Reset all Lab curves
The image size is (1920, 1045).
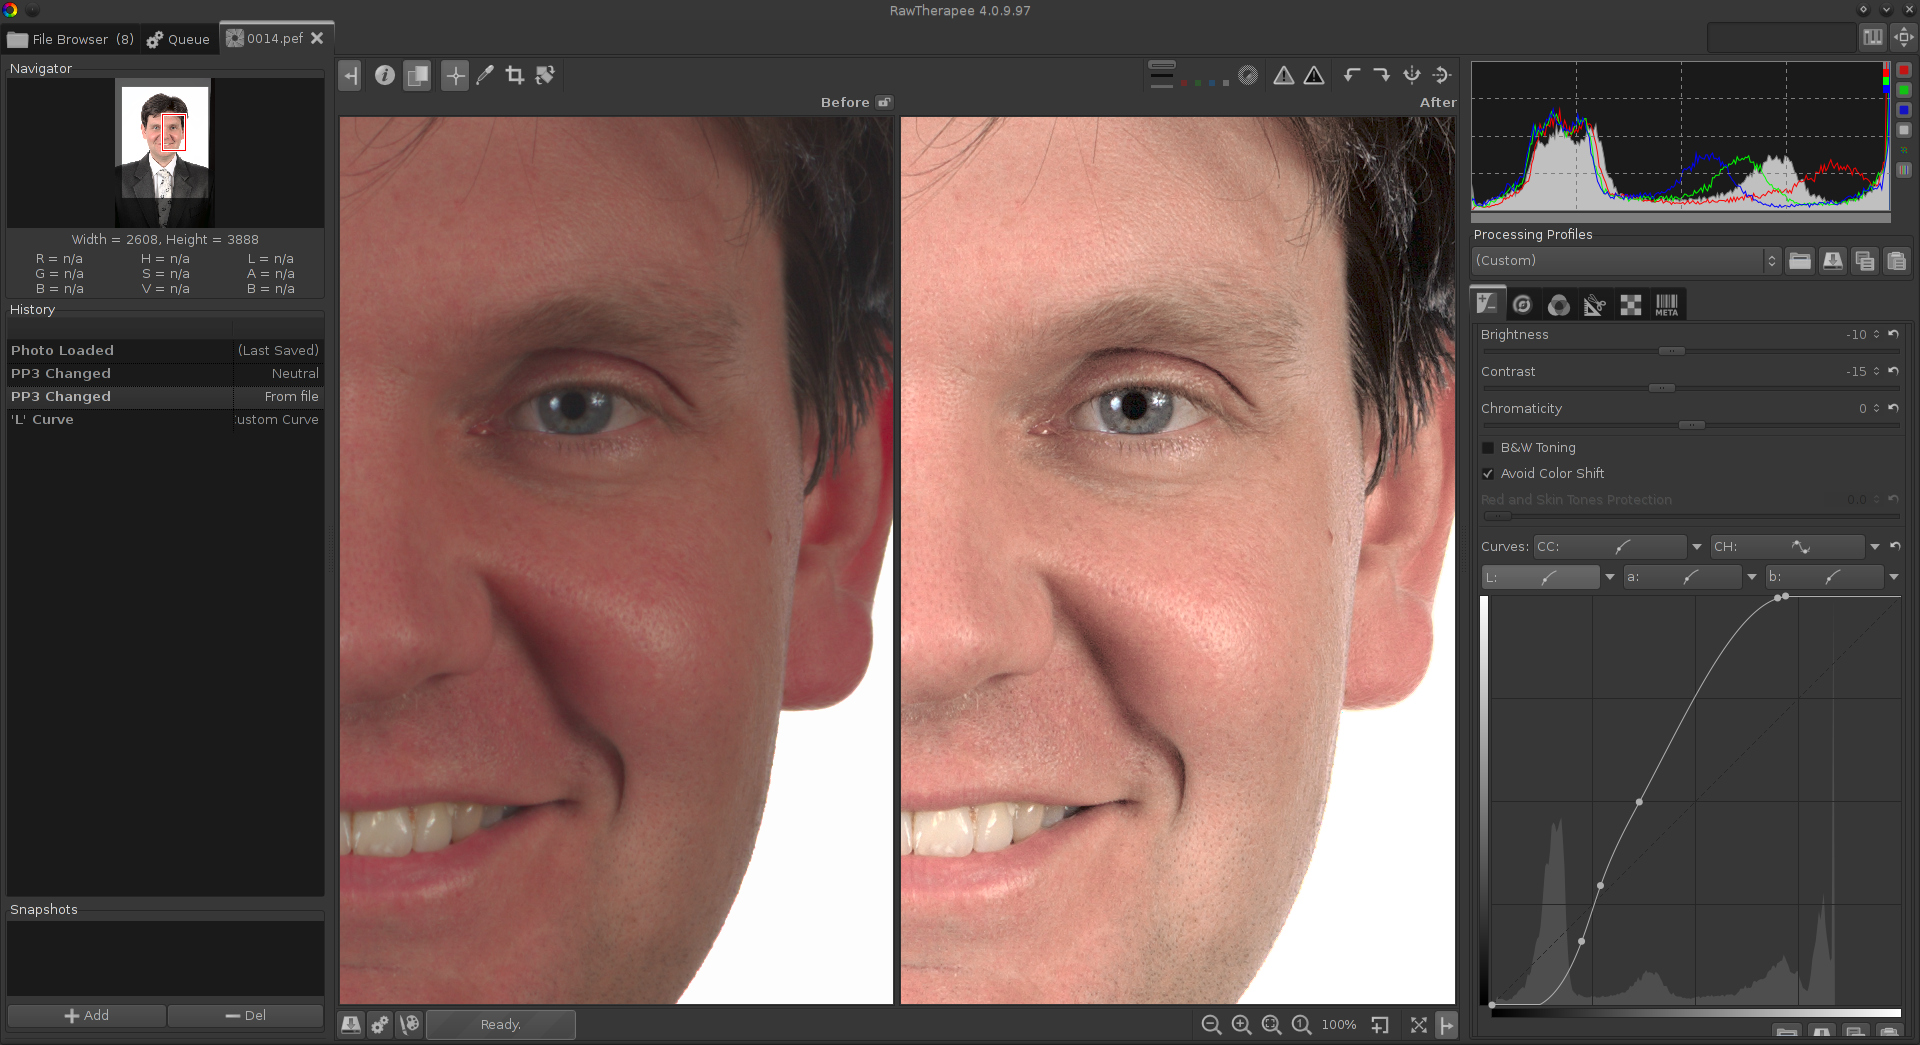click(x=1895, y=546)
